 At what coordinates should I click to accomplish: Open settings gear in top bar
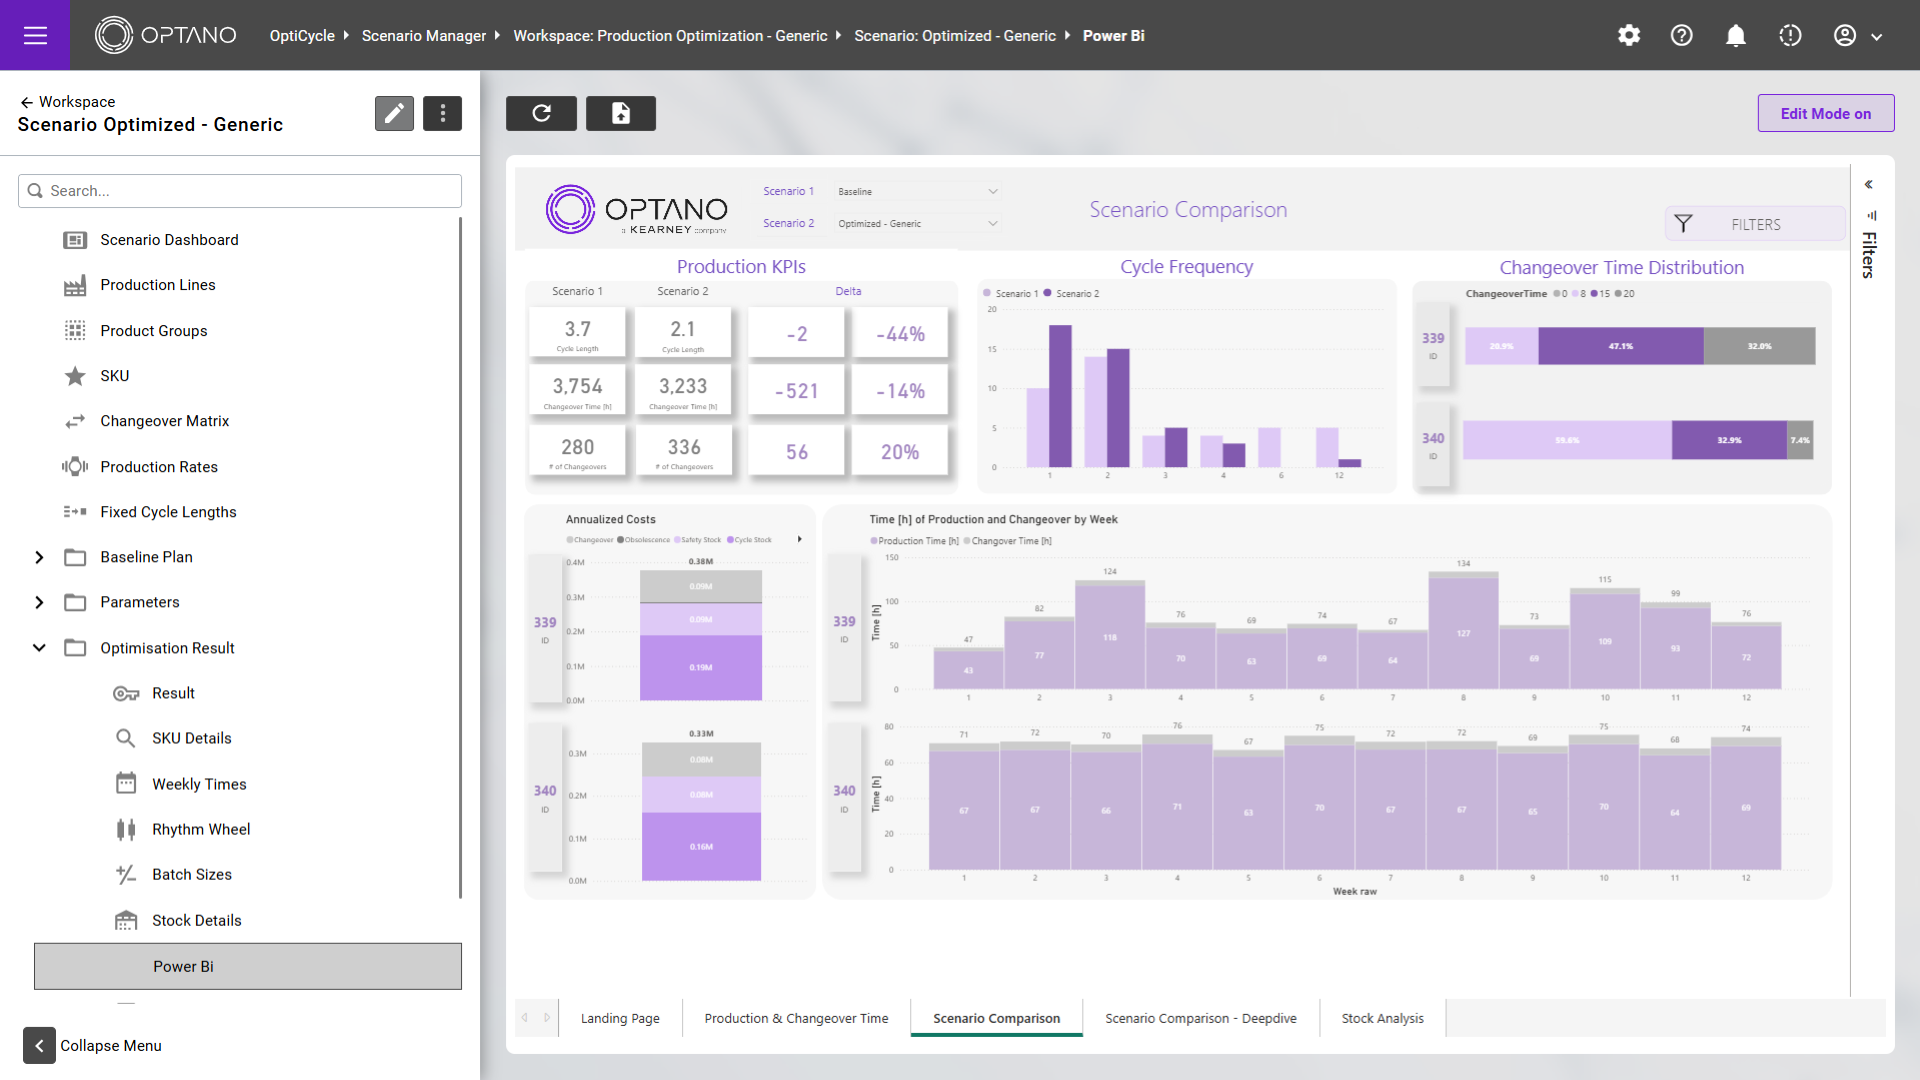1629,35
